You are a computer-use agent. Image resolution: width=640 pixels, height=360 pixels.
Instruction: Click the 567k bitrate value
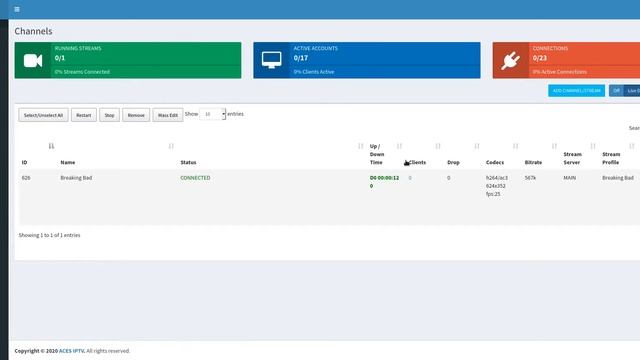[530, 178]
